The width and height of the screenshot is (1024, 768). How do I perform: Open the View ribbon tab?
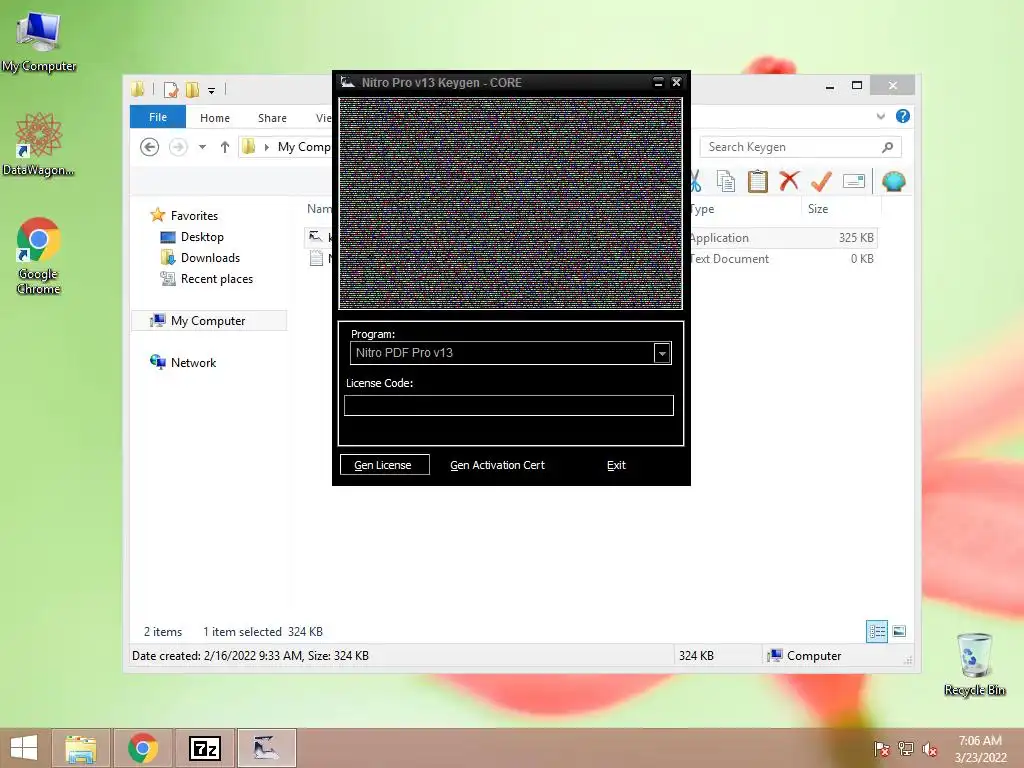pyautogui.click(x=323, y=118)
